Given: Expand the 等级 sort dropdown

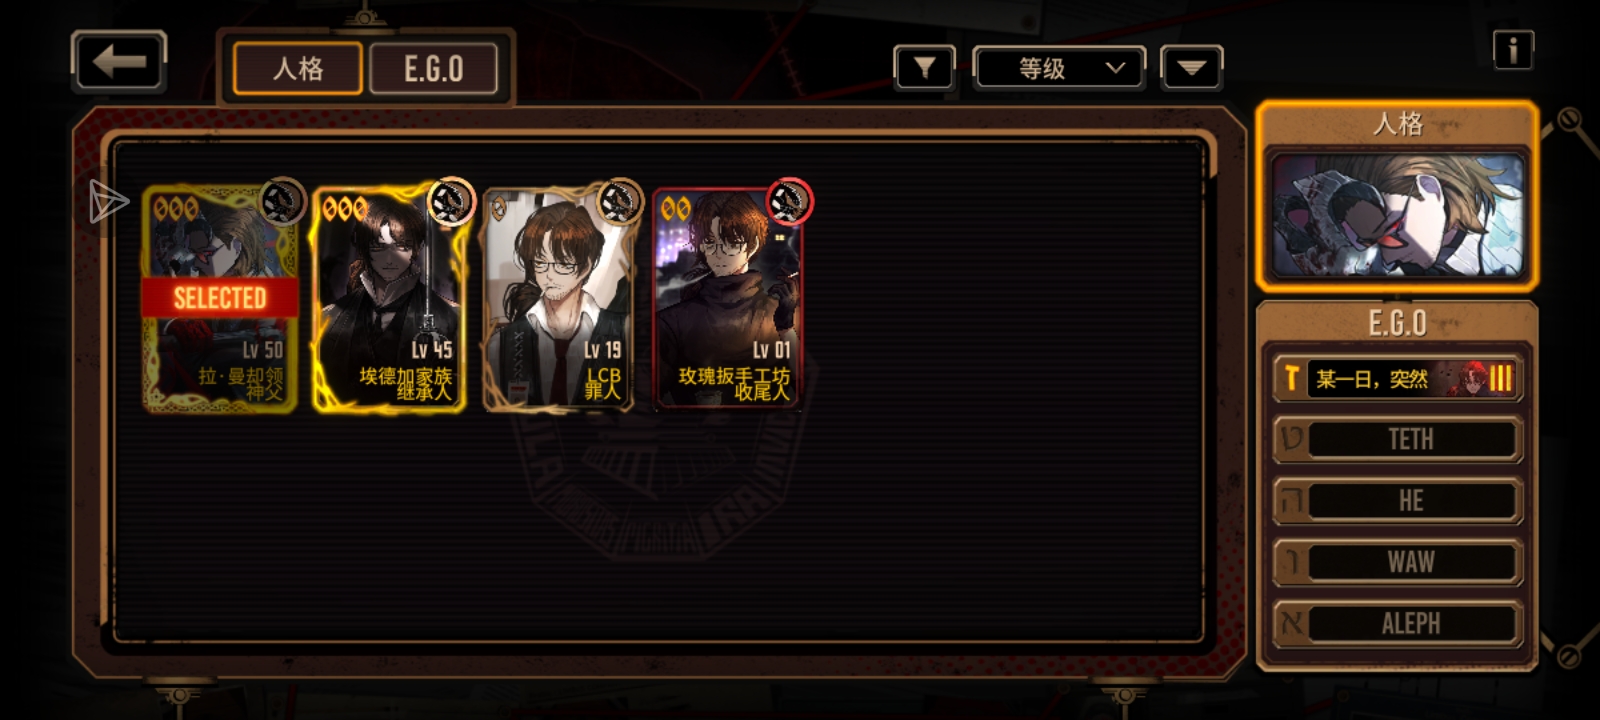Looking at the screenshot, I should [x=1059, y=68].
